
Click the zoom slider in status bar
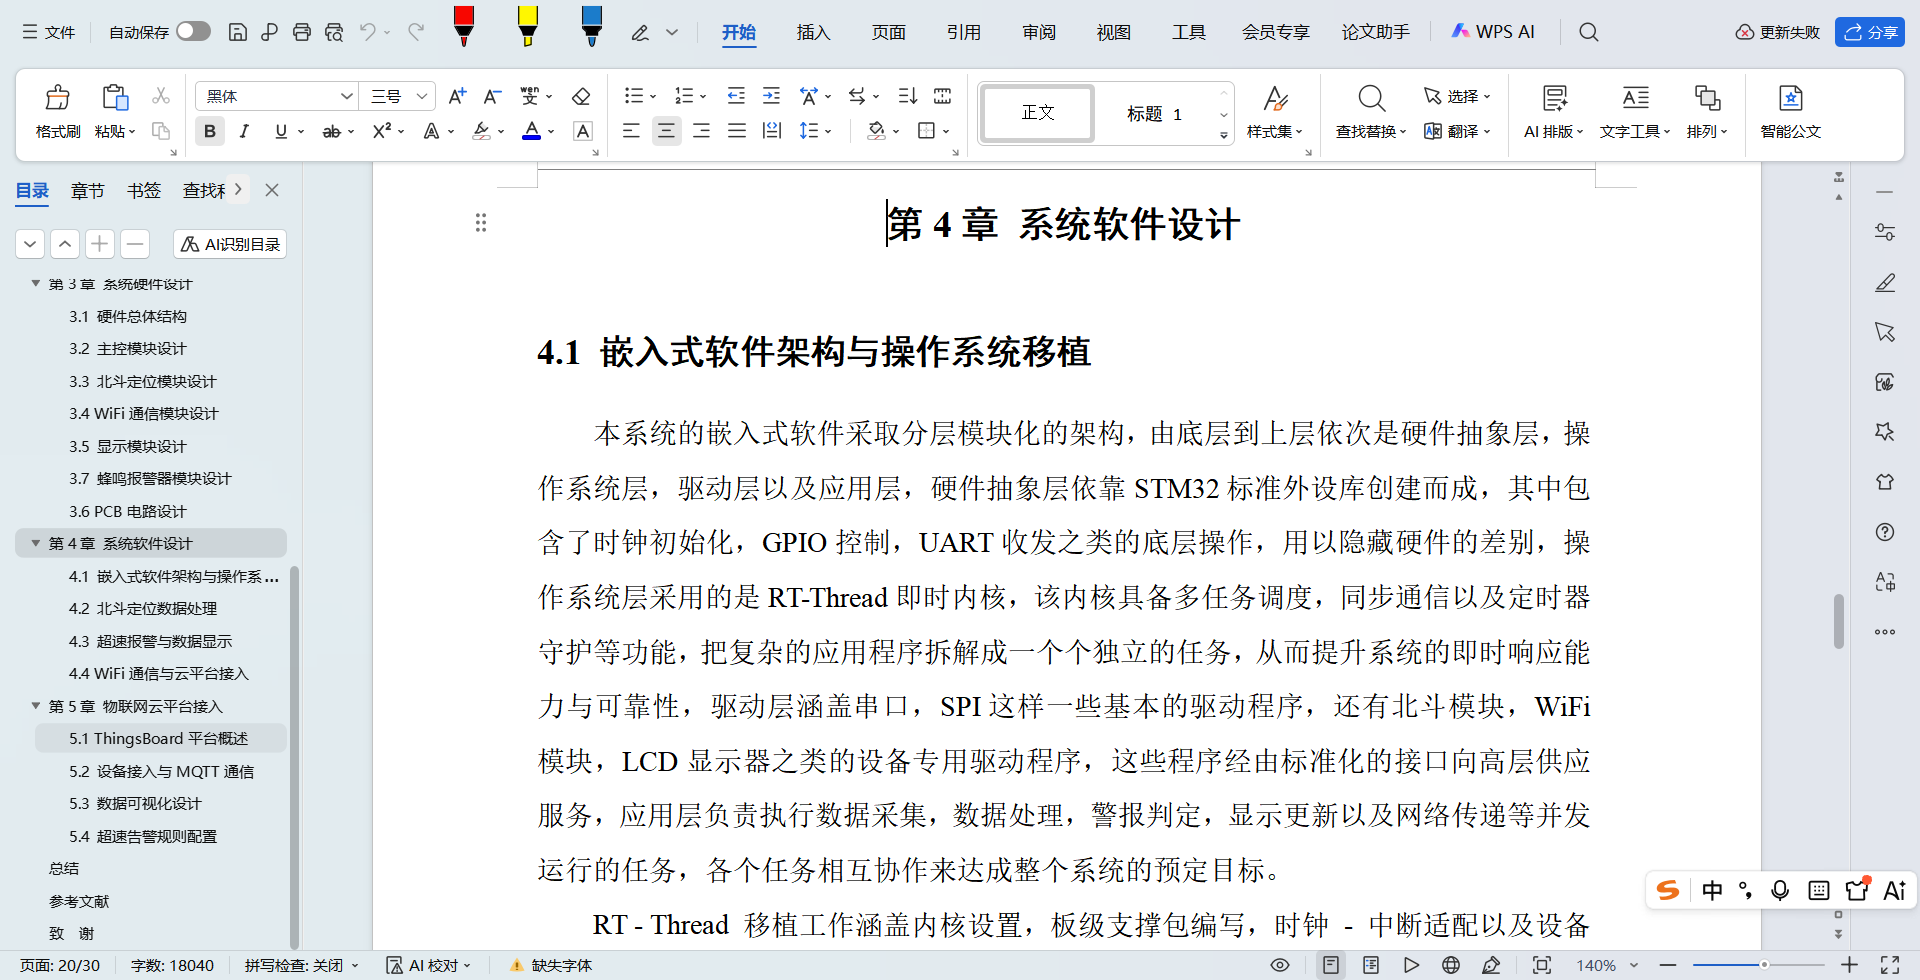click(x=1764, y=965)
